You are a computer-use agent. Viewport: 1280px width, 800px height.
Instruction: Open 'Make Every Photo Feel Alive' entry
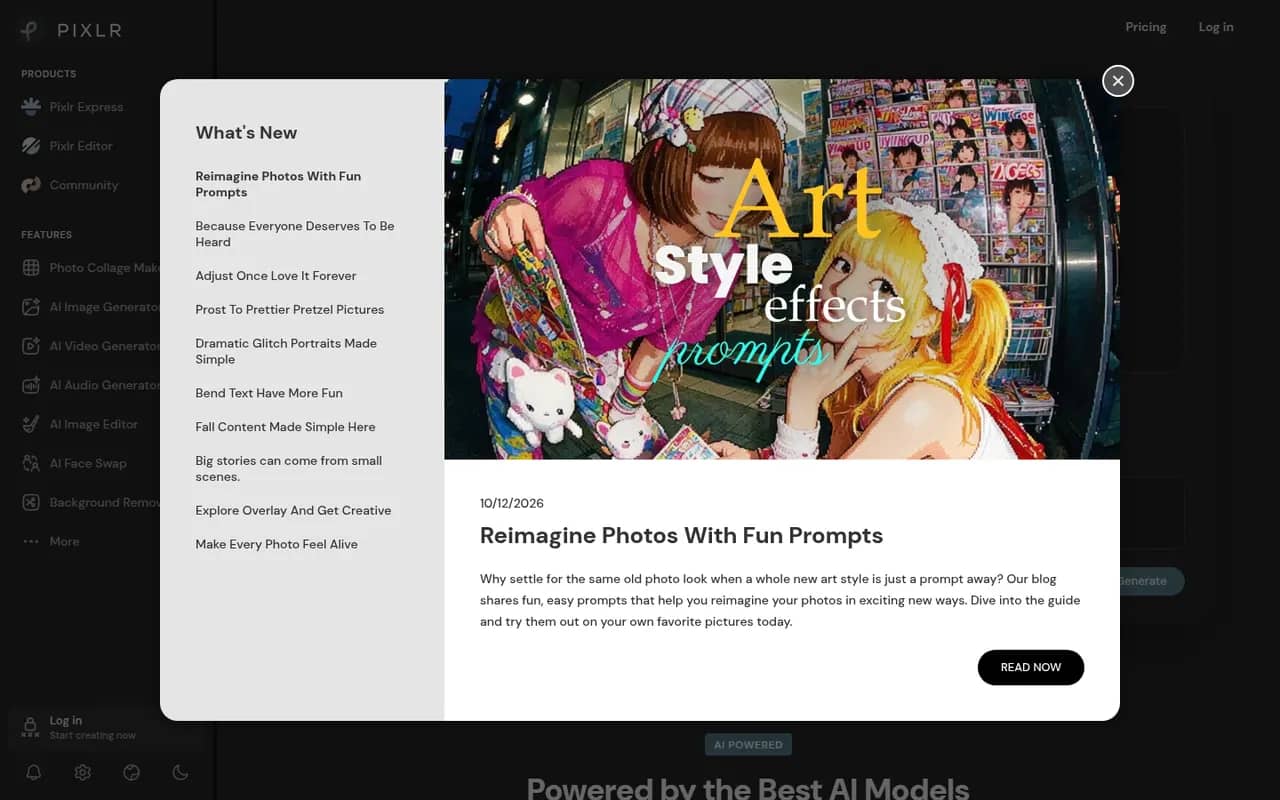277,545
